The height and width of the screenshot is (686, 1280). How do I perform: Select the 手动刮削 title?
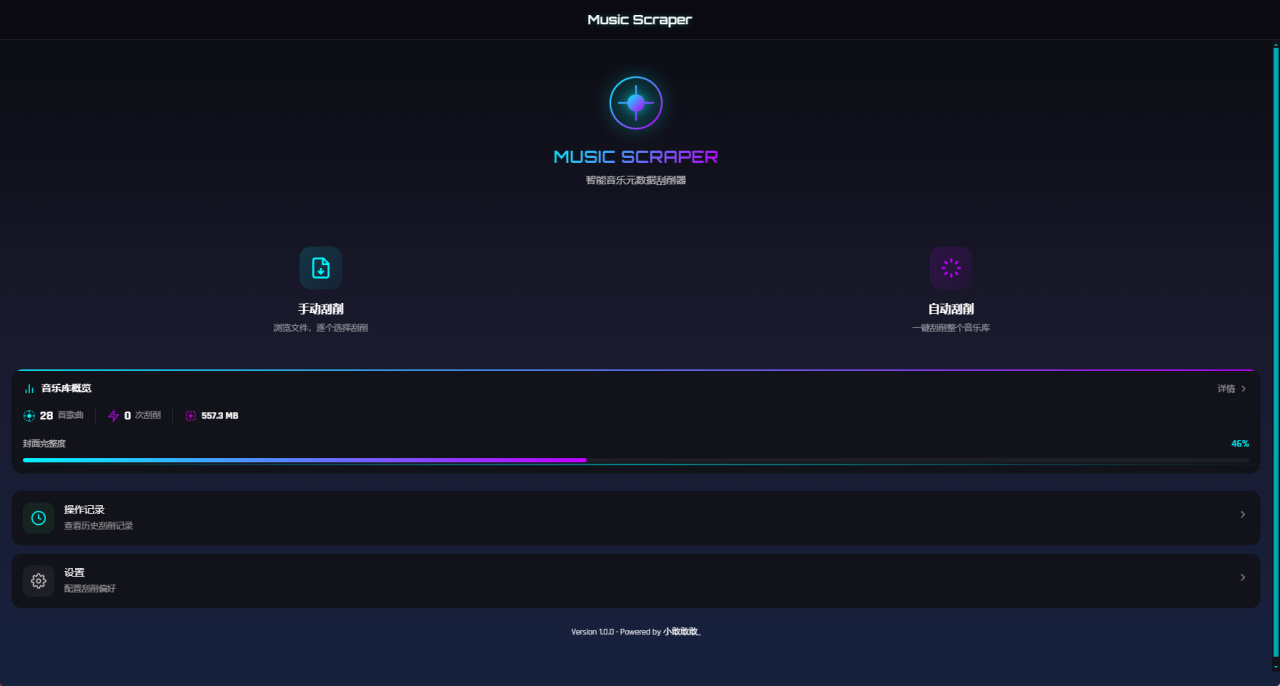coord(321,309)
